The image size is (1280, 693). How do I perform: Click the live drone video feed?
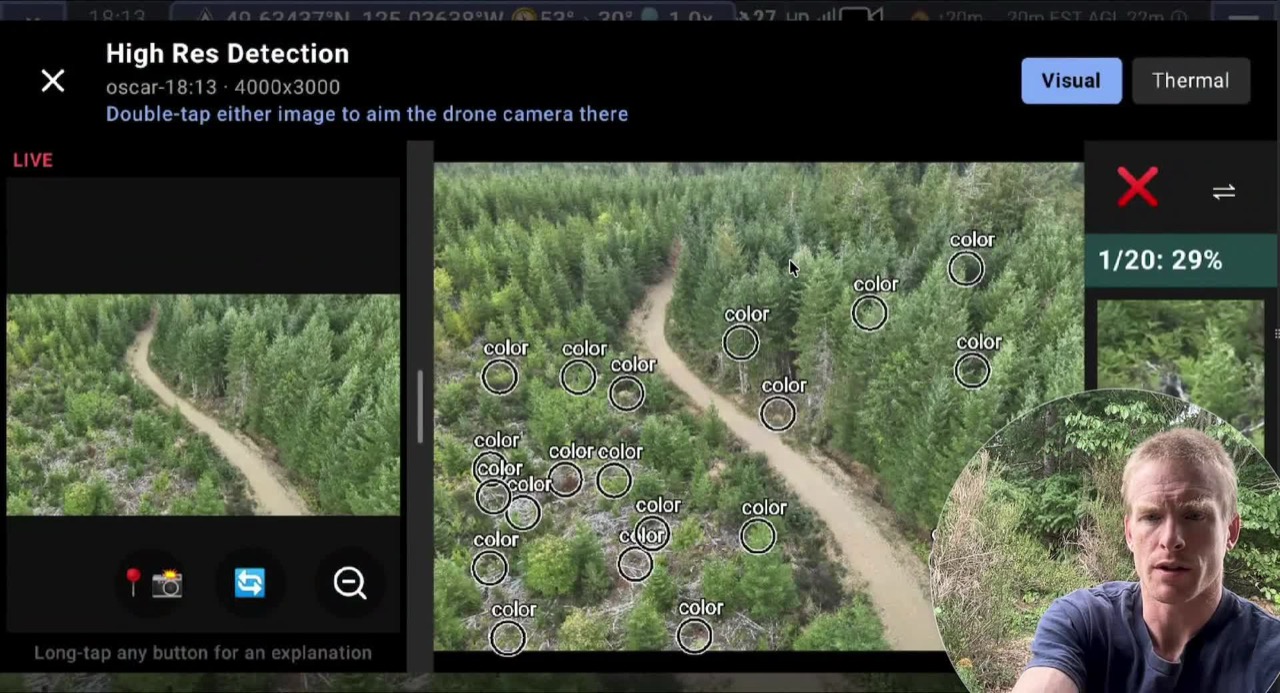(203, 405)
